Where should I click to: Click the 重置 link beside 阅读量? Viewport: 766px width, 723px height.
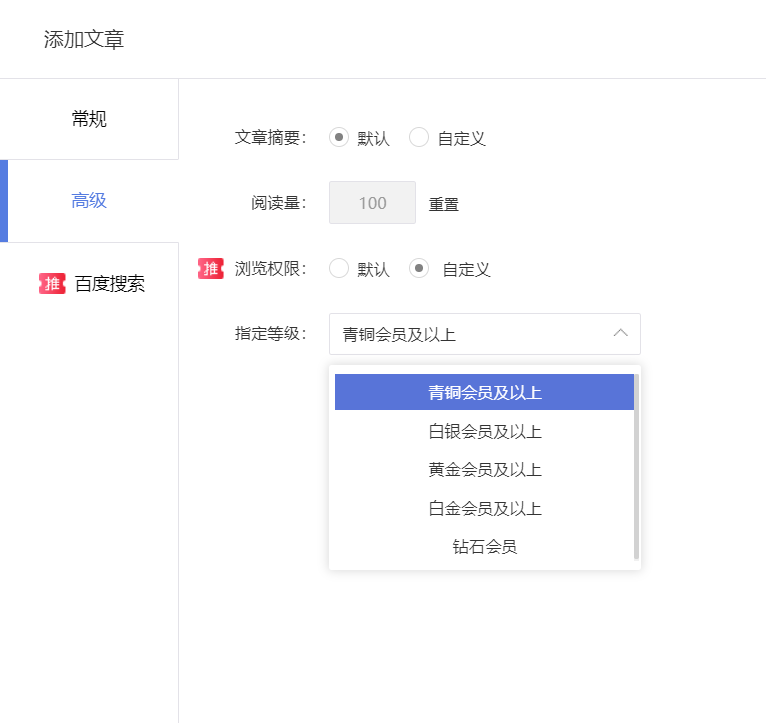[444, 204]
